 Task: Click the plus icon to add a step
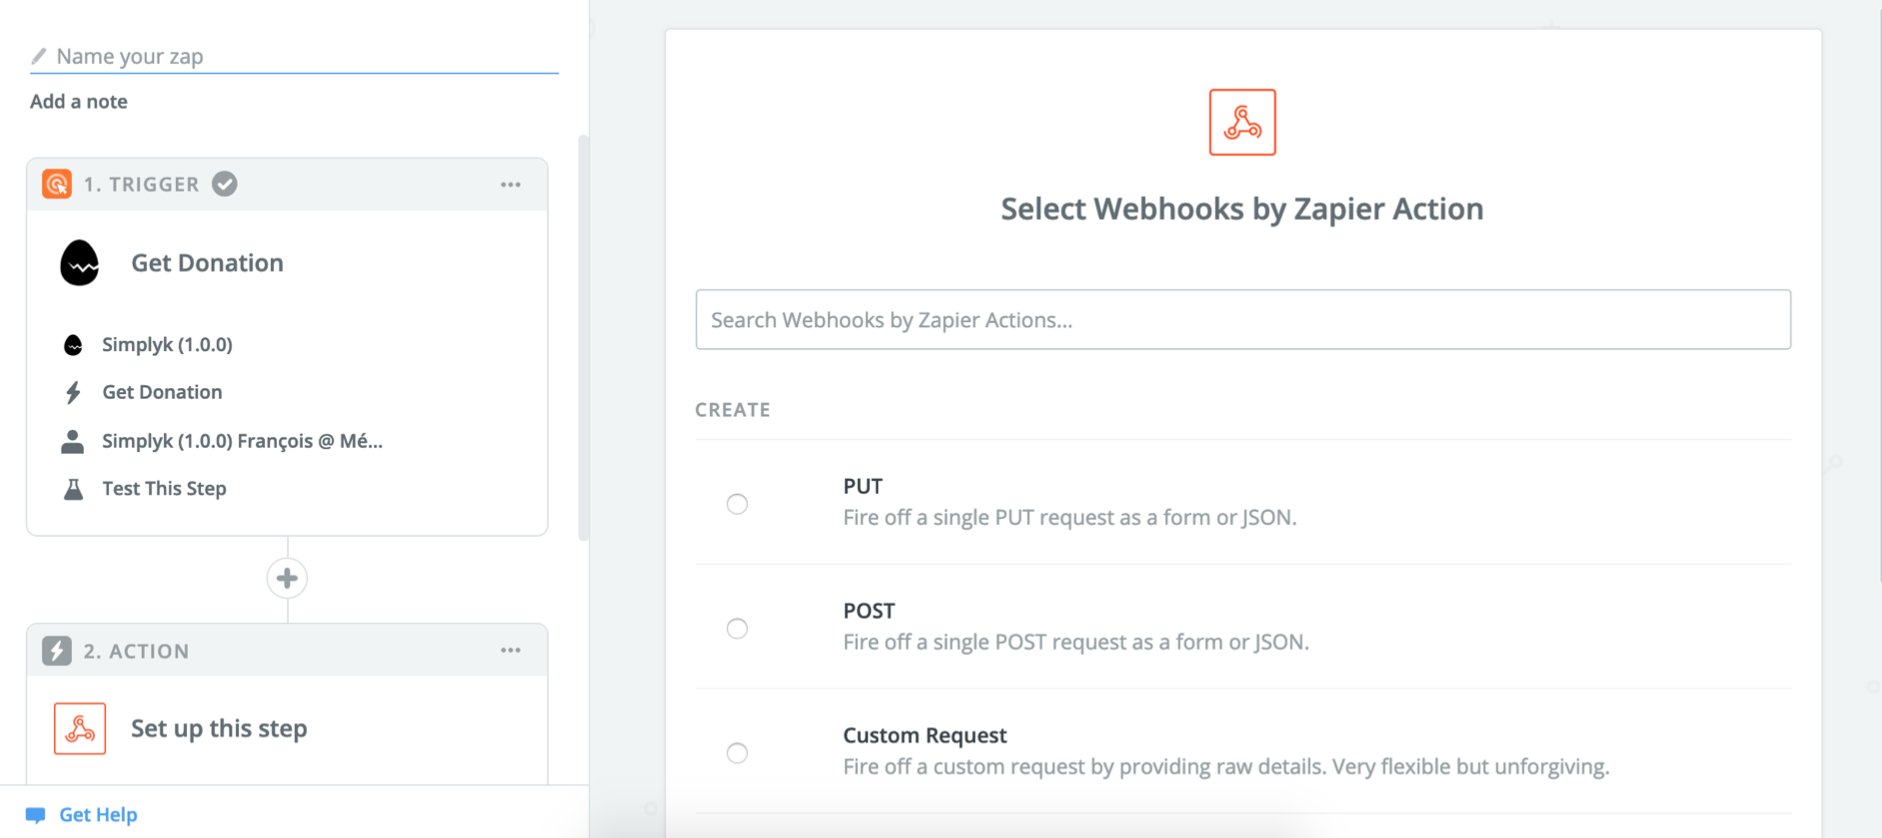coord(287,578)
